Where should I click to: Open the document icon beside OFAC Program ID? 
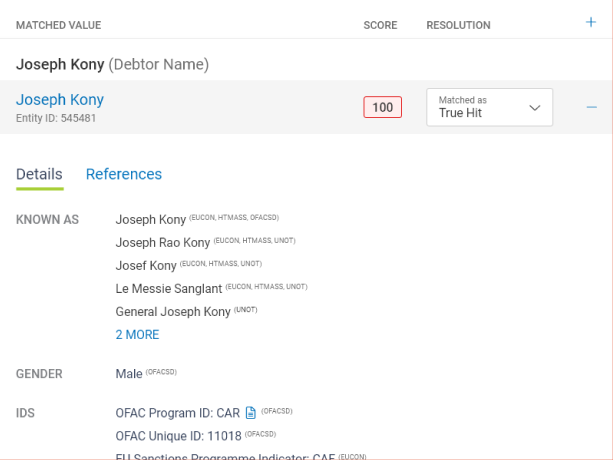click(251, 412)
